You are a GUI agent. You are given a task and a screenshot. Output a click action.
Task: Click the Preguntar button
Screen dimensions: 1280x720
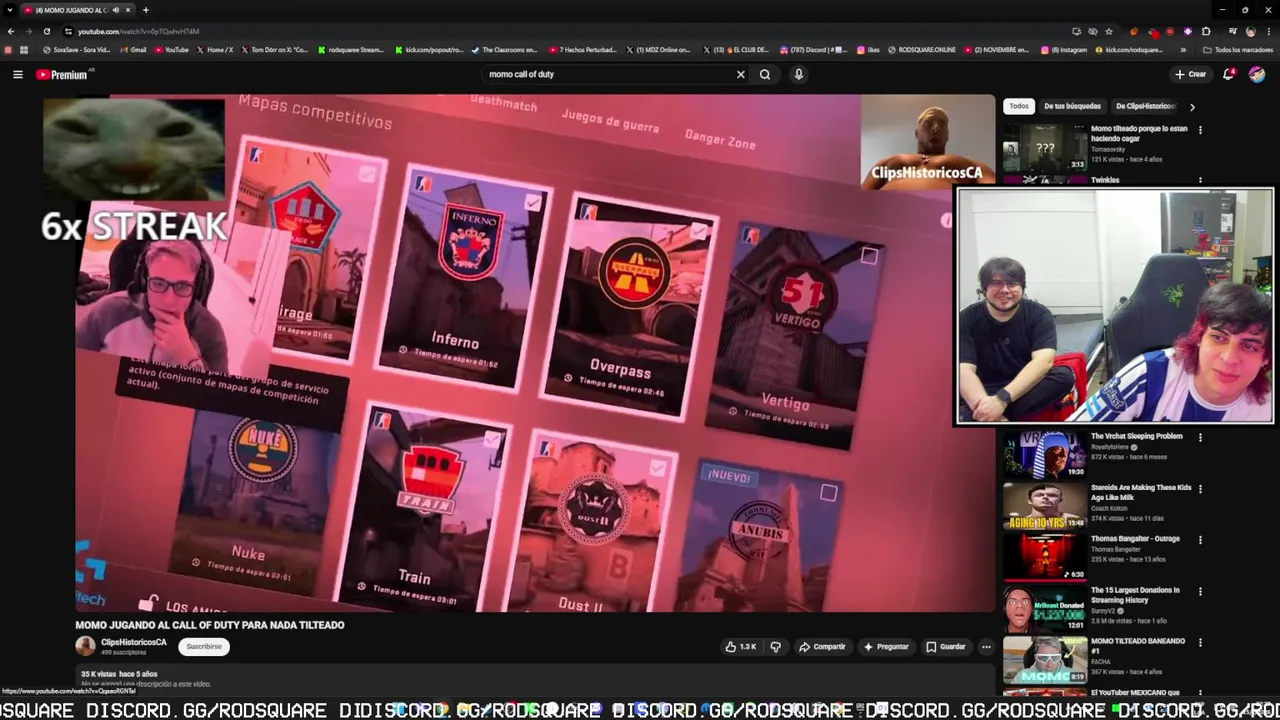pyautogui.click(x=886, y=647)
